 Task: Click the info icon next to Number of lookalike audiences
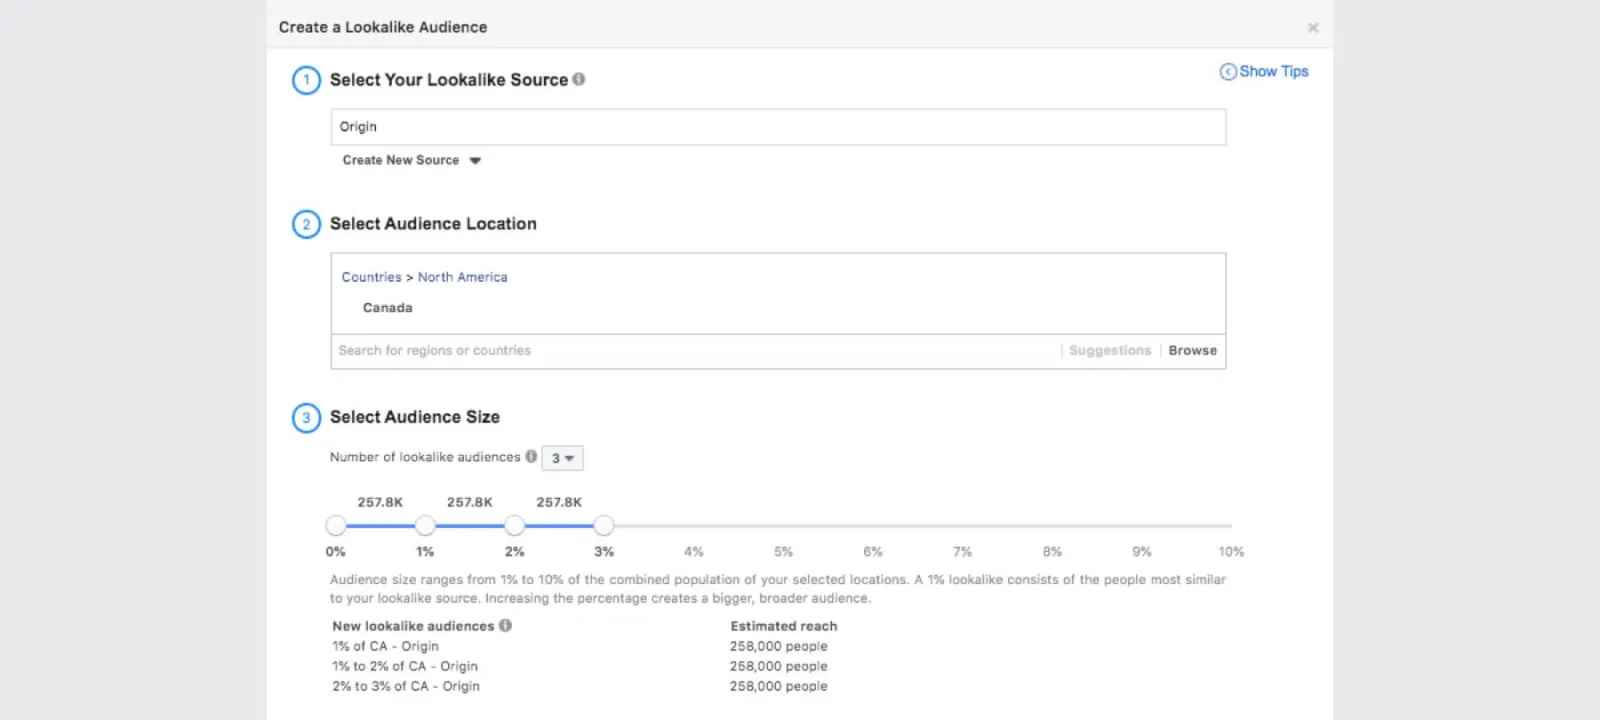531,456
